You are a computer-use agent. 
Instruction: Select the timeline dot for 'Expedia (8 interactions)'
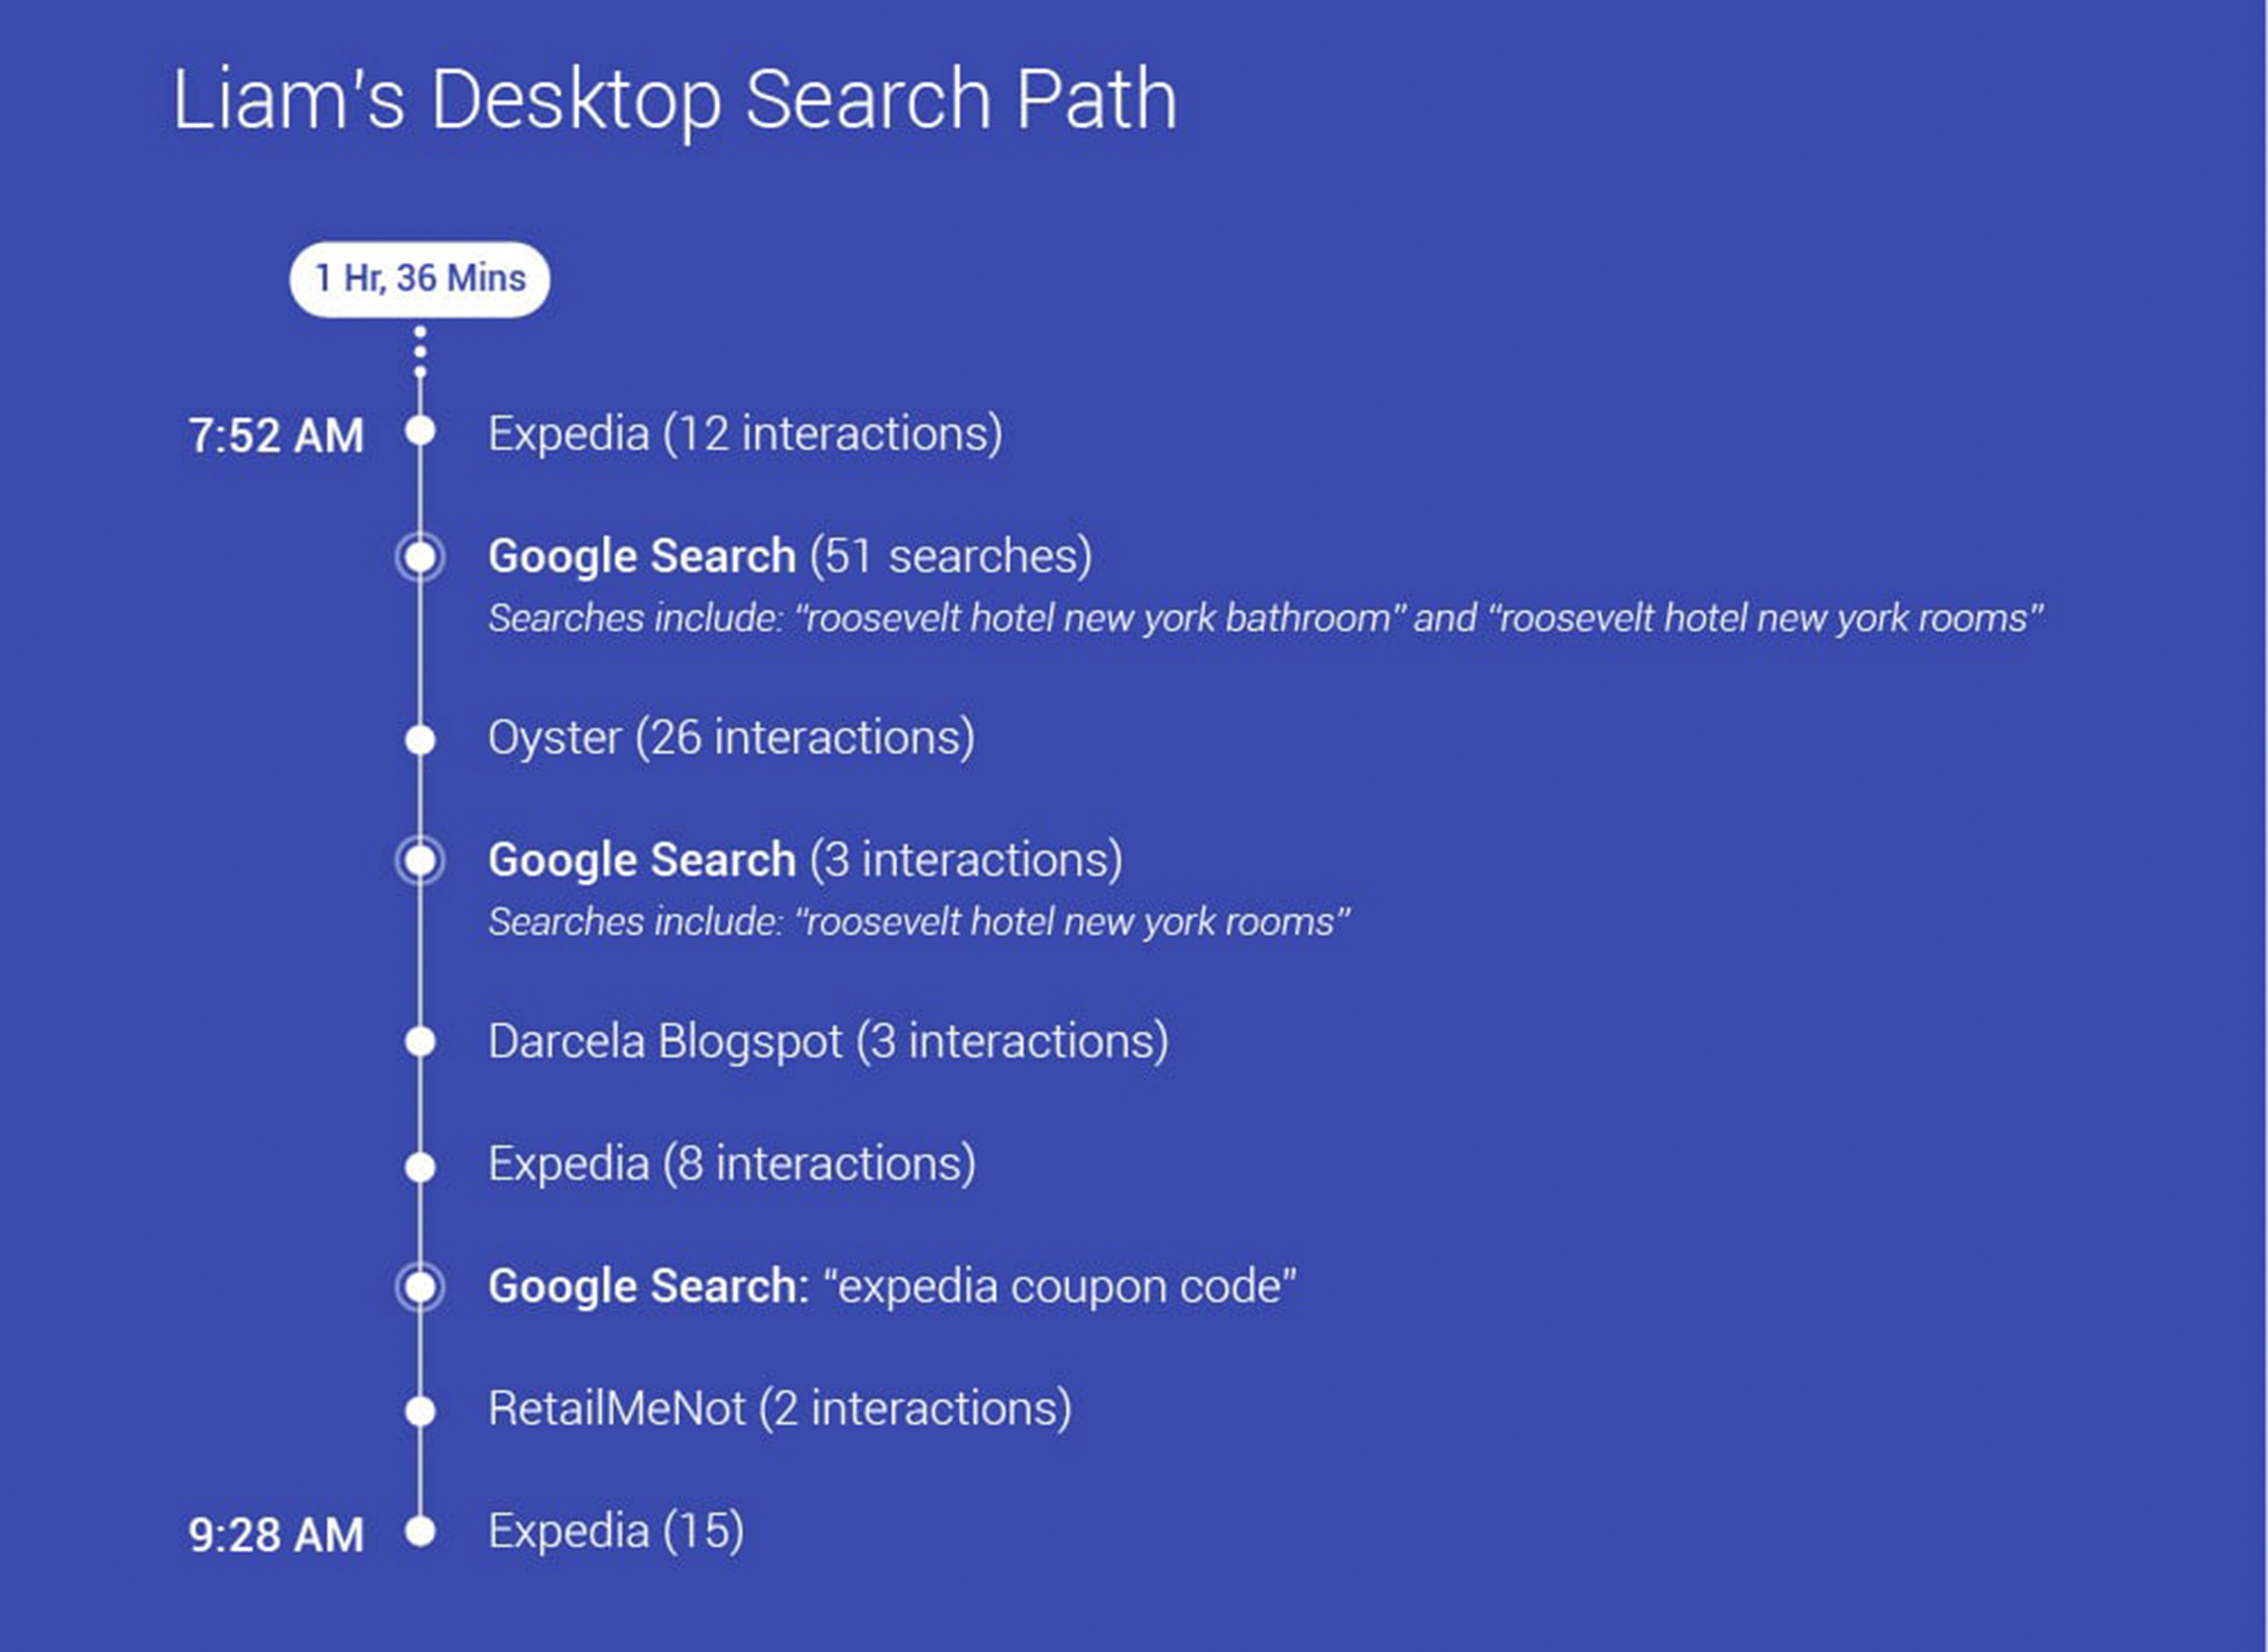420,1167
